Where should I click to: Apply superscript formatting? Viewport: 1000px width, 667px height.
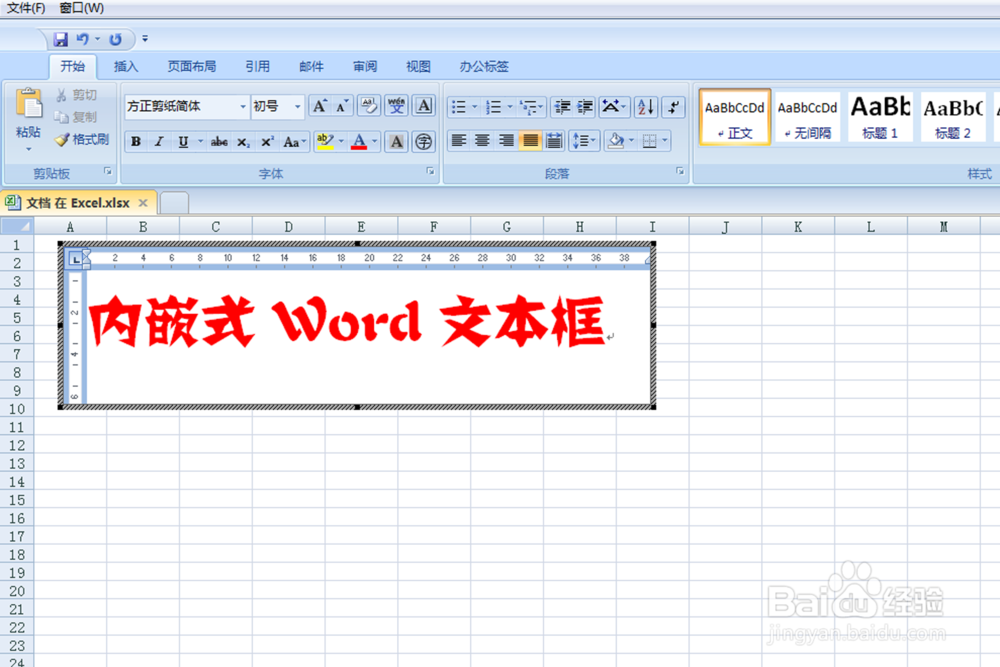tap(265, 141)
